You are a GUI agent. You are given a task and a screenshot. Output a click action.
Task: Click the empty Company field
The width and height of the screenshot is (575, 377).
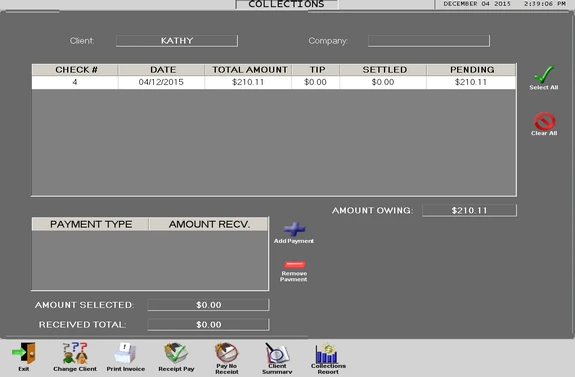coord(429,41)
